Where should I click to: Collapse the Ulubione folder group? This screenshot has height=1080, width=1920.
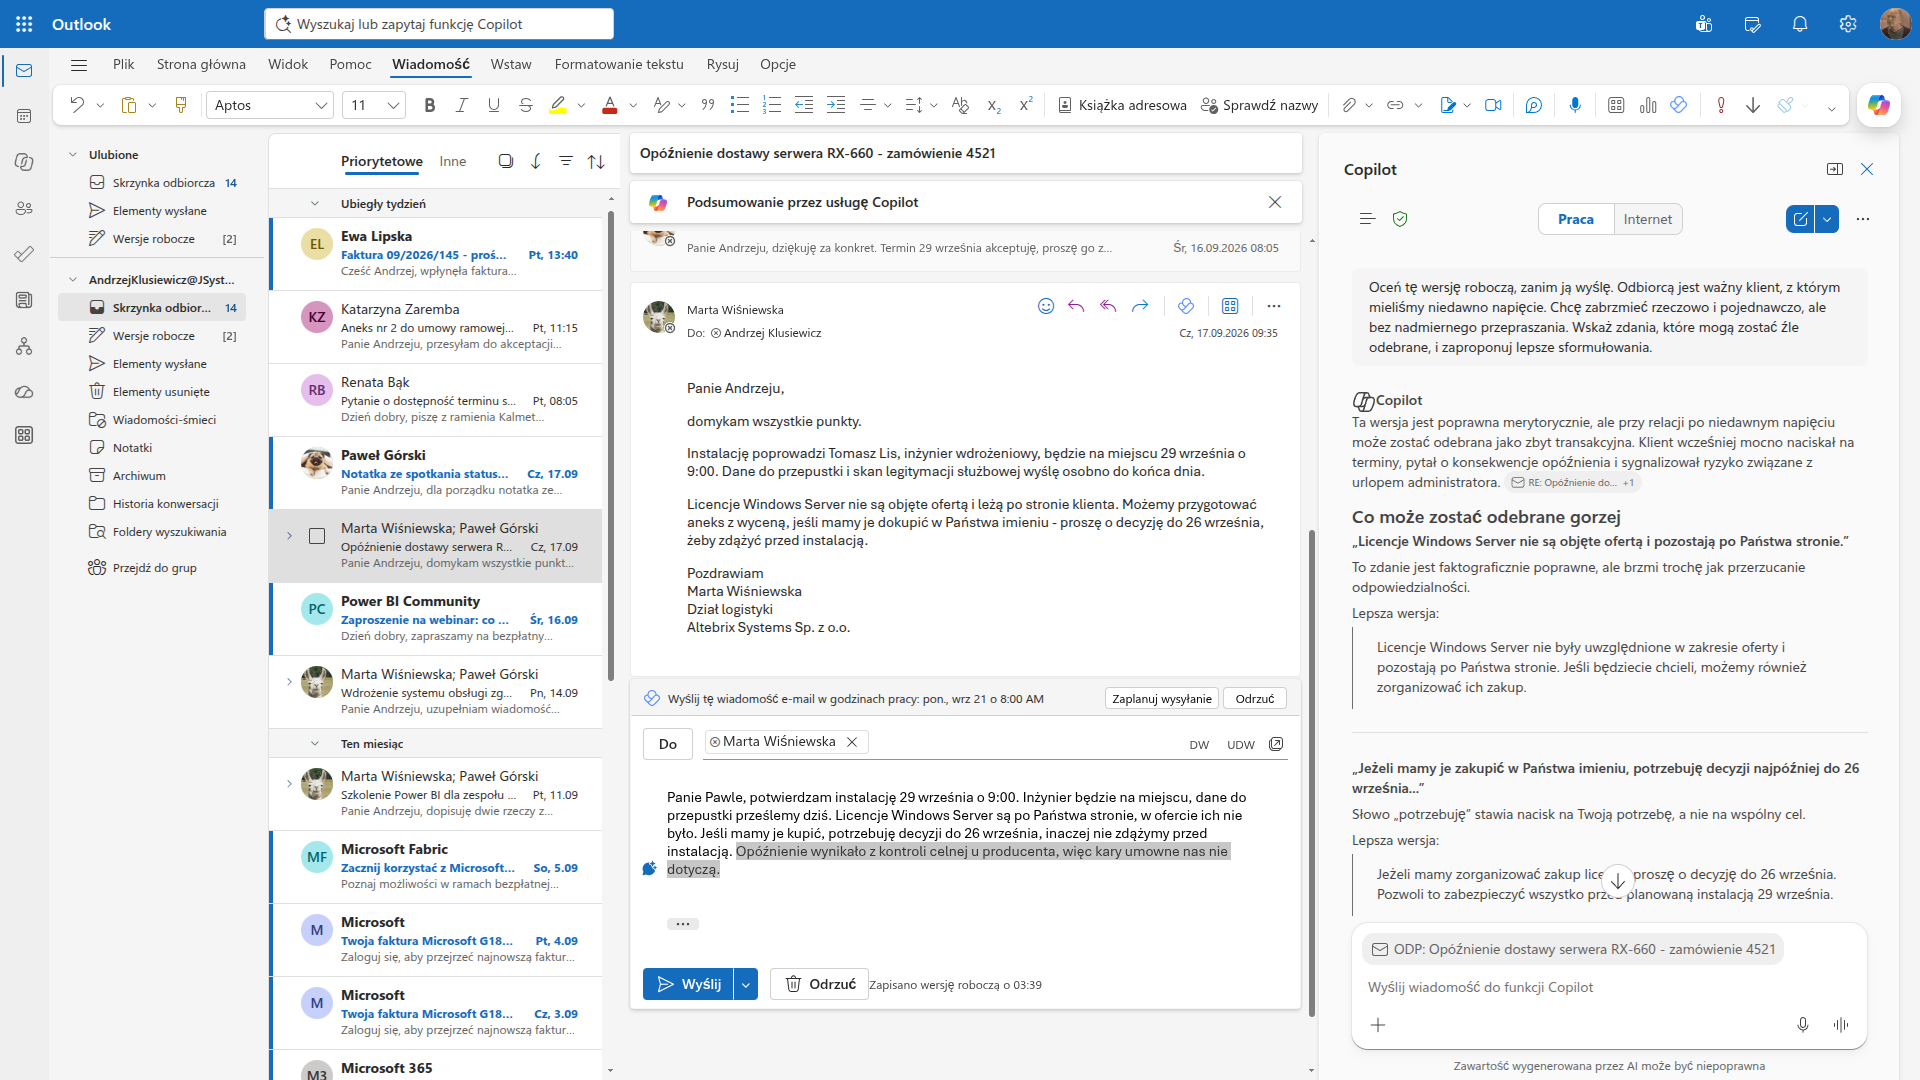[73, 155]
